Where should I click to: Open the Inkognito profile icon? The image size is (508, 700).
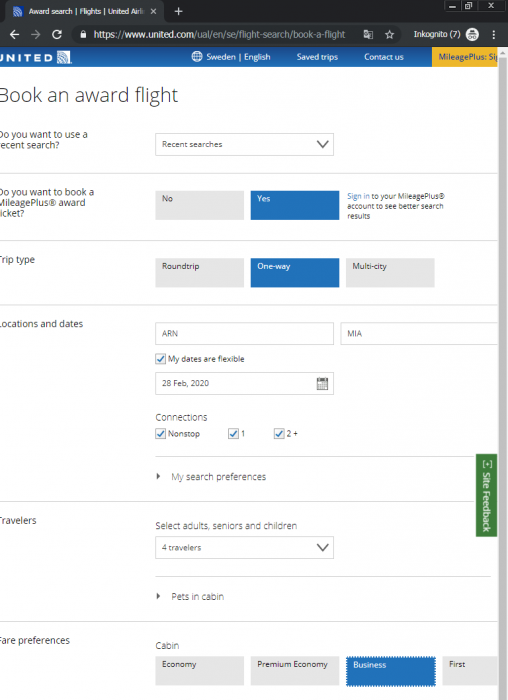coord(472,34)
